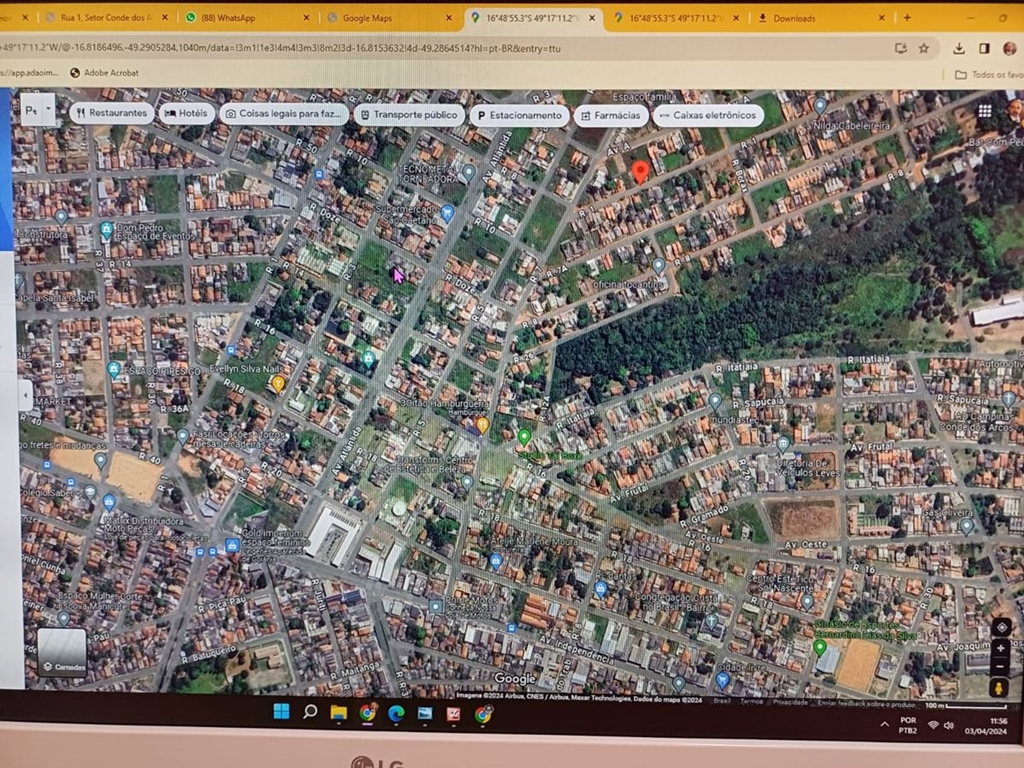Click the Tecnometal Tornadora map pin
The height and width of the screenshot is (768, 1024).
(468, 172)
